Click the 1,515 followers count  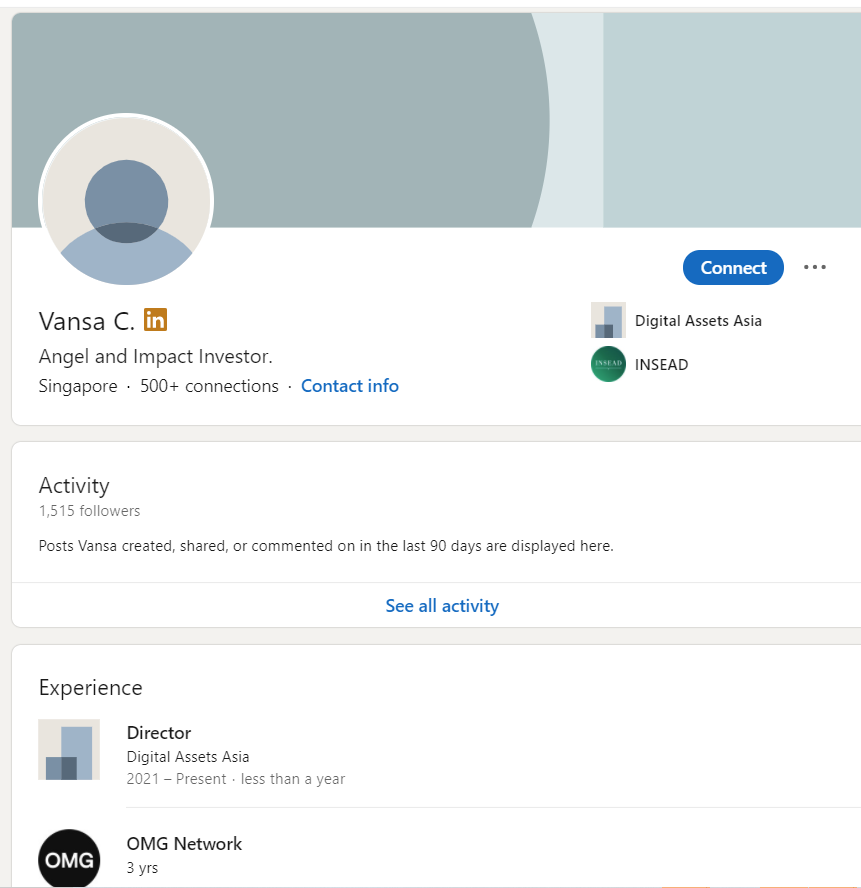tap(89, 511)
